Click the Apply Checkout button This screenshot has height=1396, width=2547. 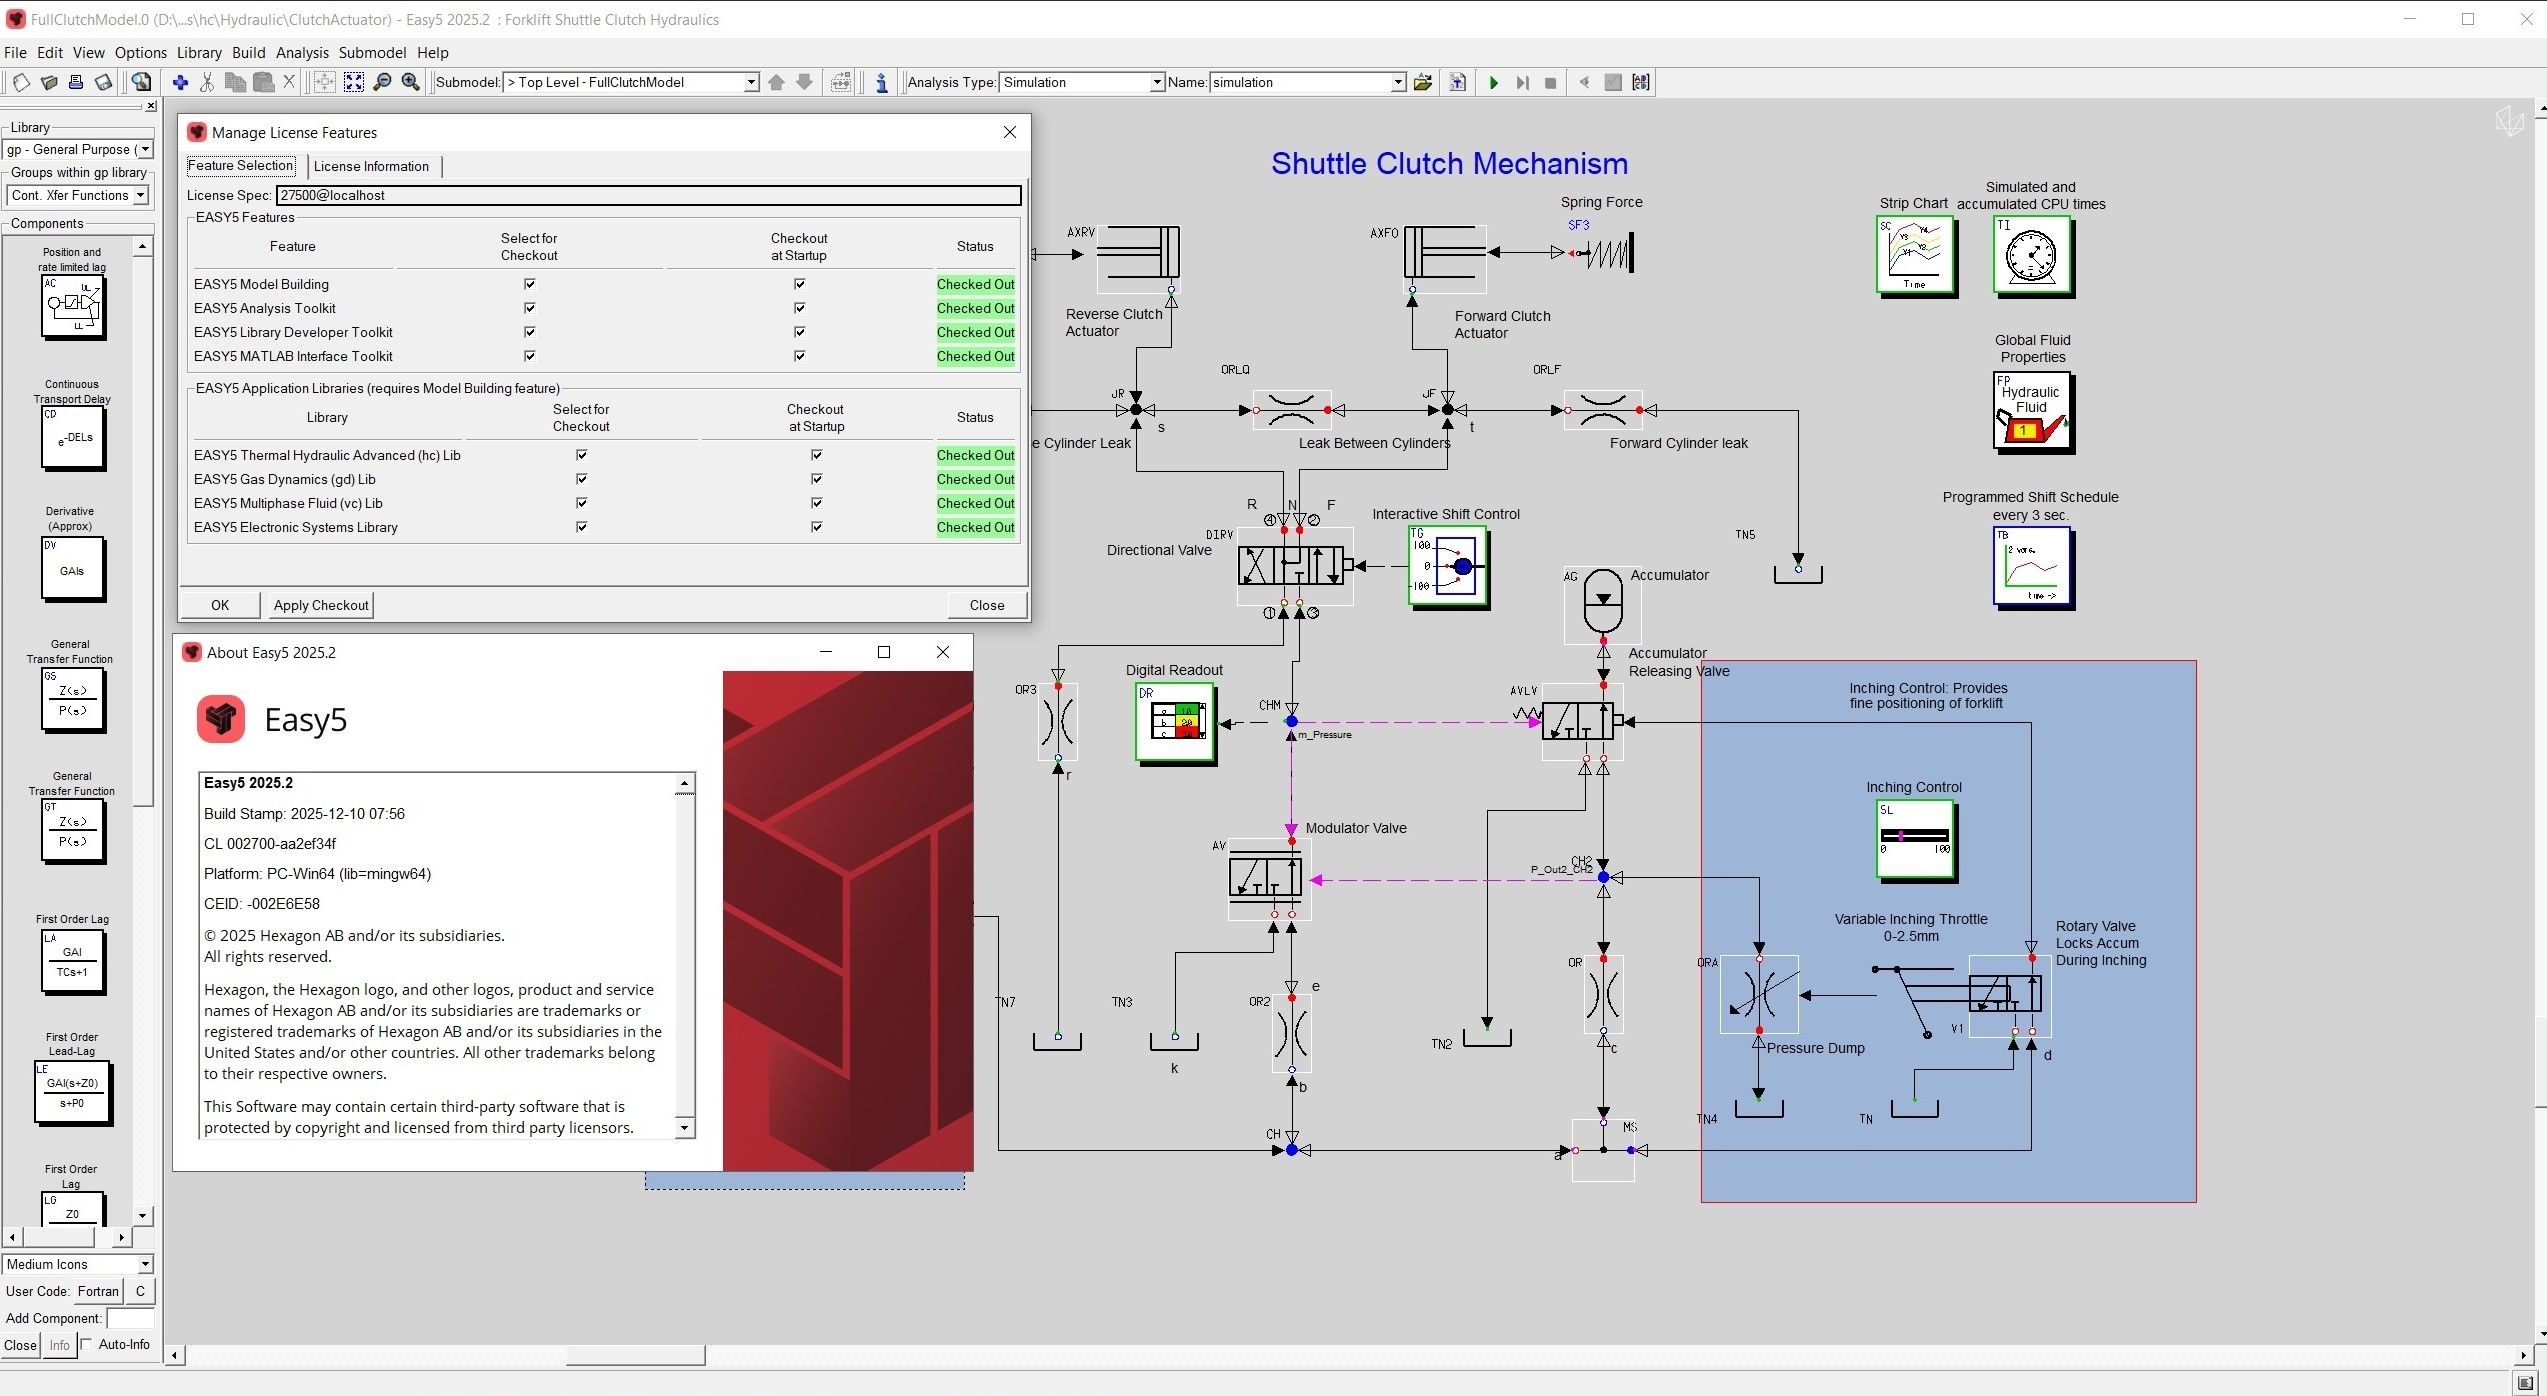pos(321,605)
